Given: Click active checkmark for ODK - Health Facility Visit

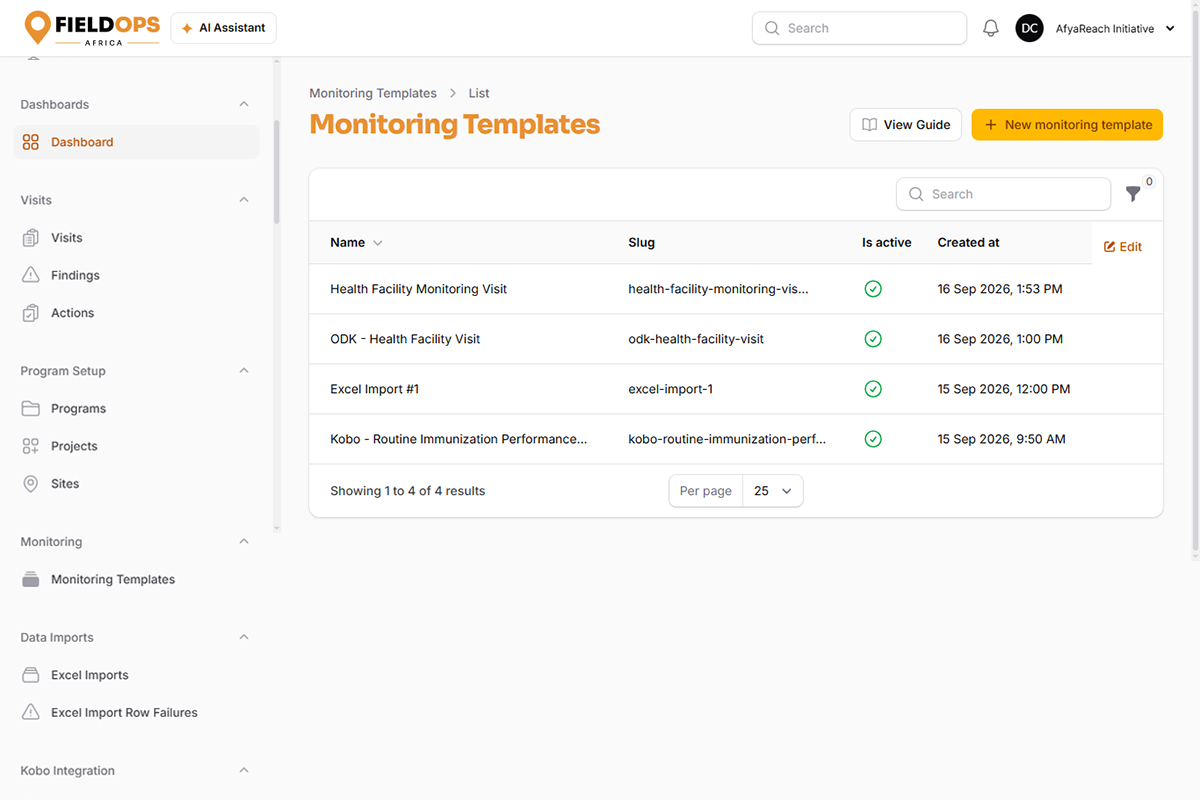Looking at the screenshot, I should [873, 339].
